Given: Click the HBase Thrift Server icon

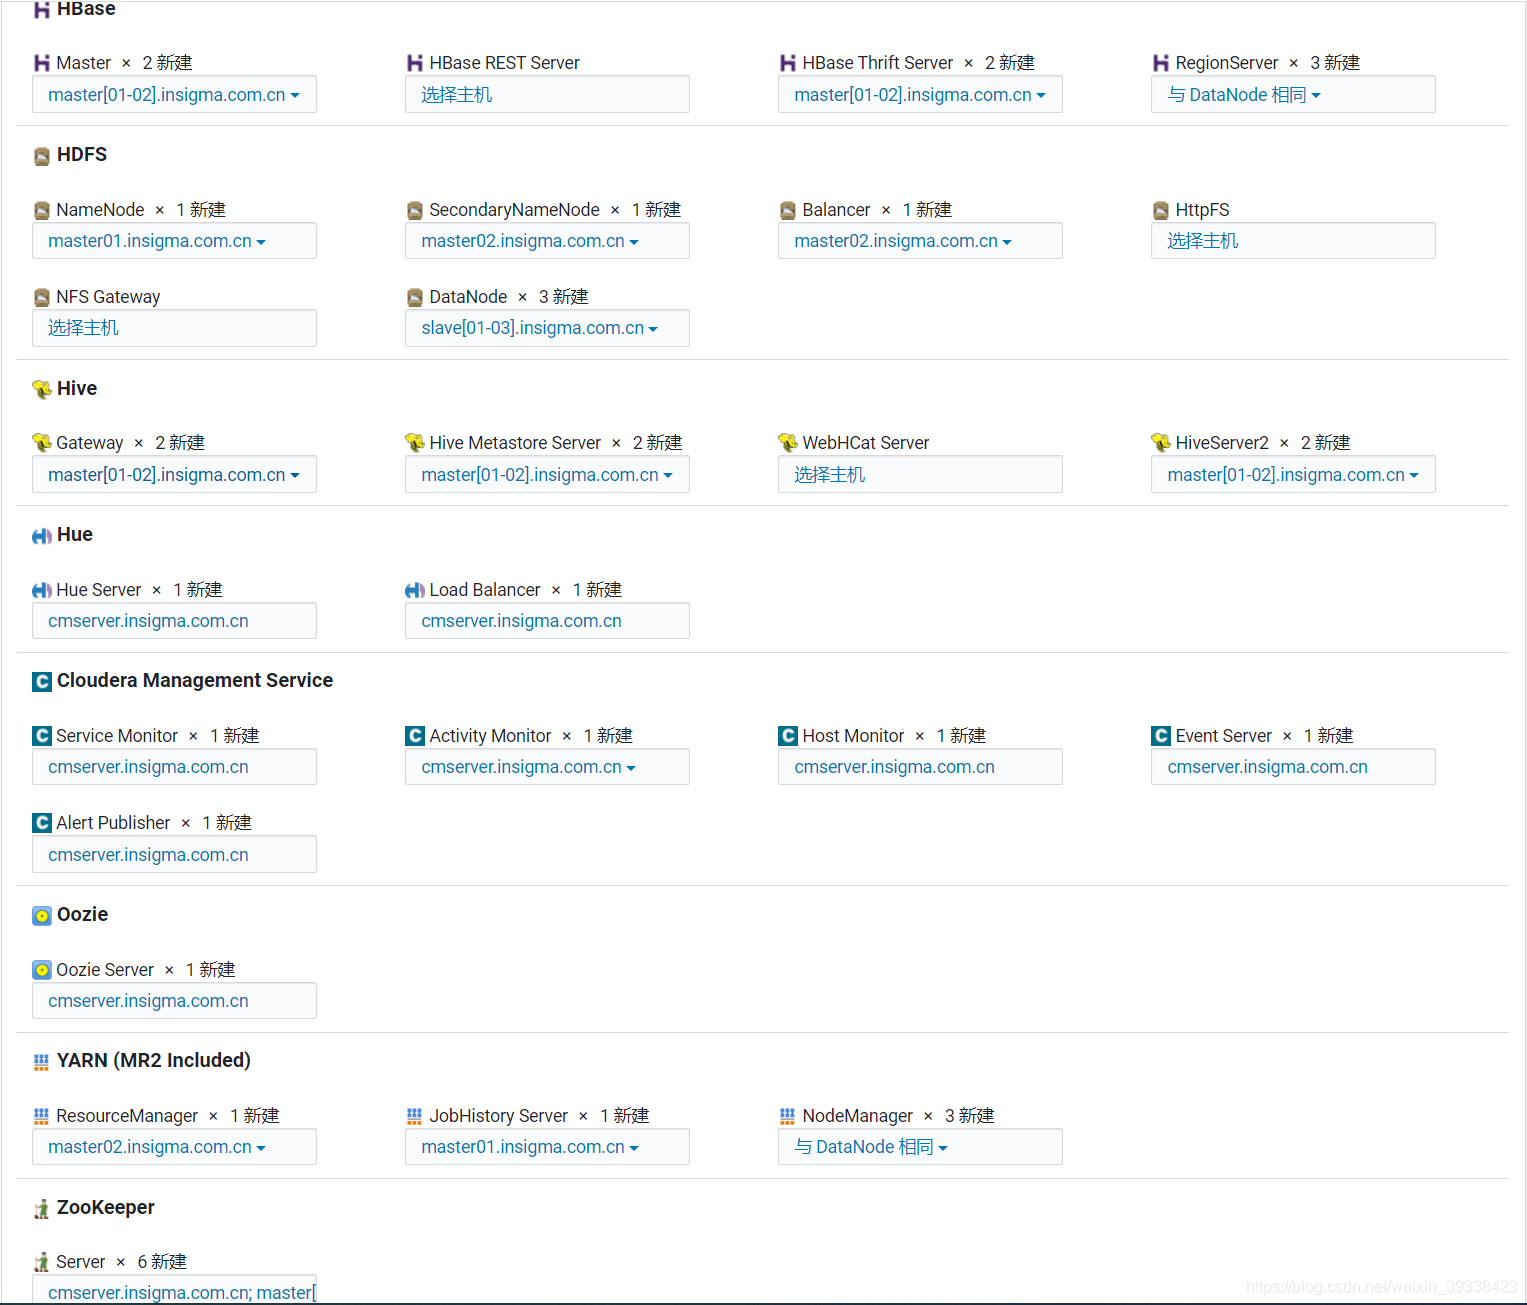Looking at the screenshot, I should click(788, 63).
